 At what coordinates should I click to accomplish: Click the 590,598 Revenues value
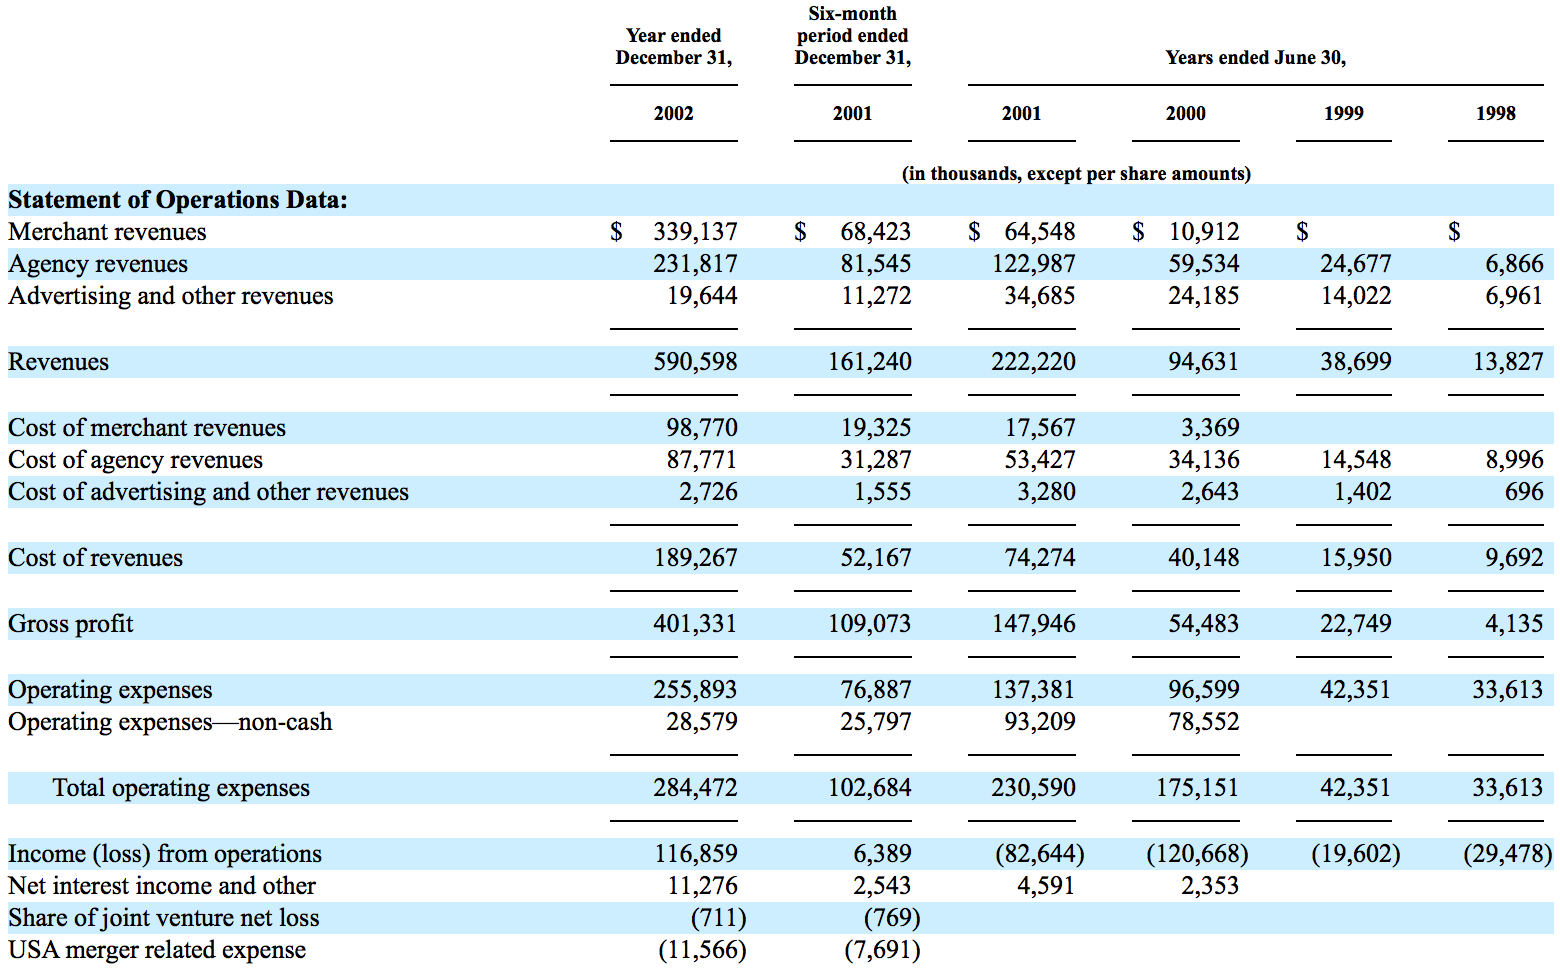point(695,362)
